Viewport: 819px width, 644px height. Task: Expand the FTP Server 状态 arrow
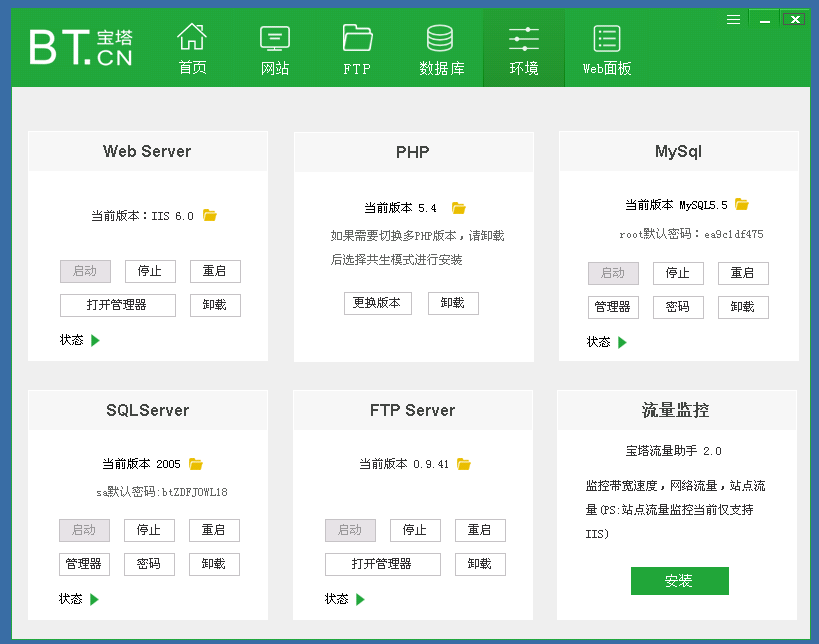click(360, 599)
